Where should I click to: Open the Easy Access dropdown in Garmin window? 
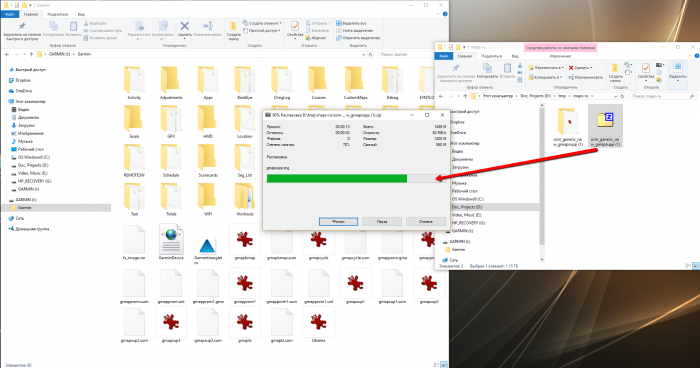[262, 30]
